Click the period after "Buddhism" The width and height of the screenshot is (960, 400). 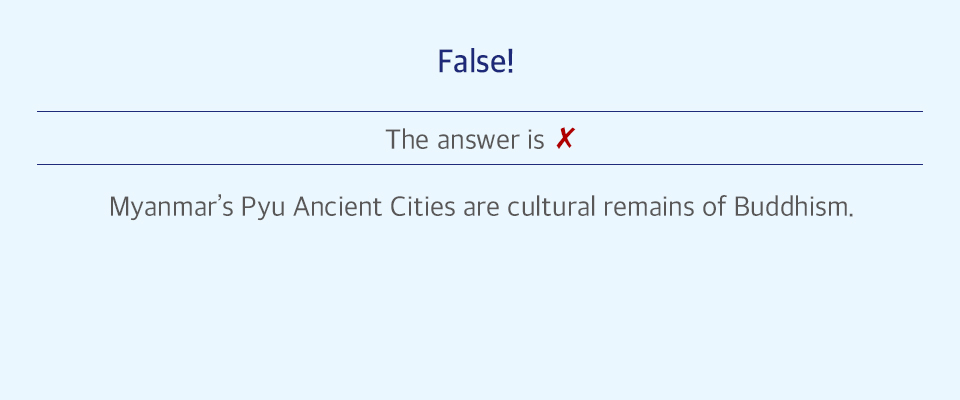tap(851, 216)
